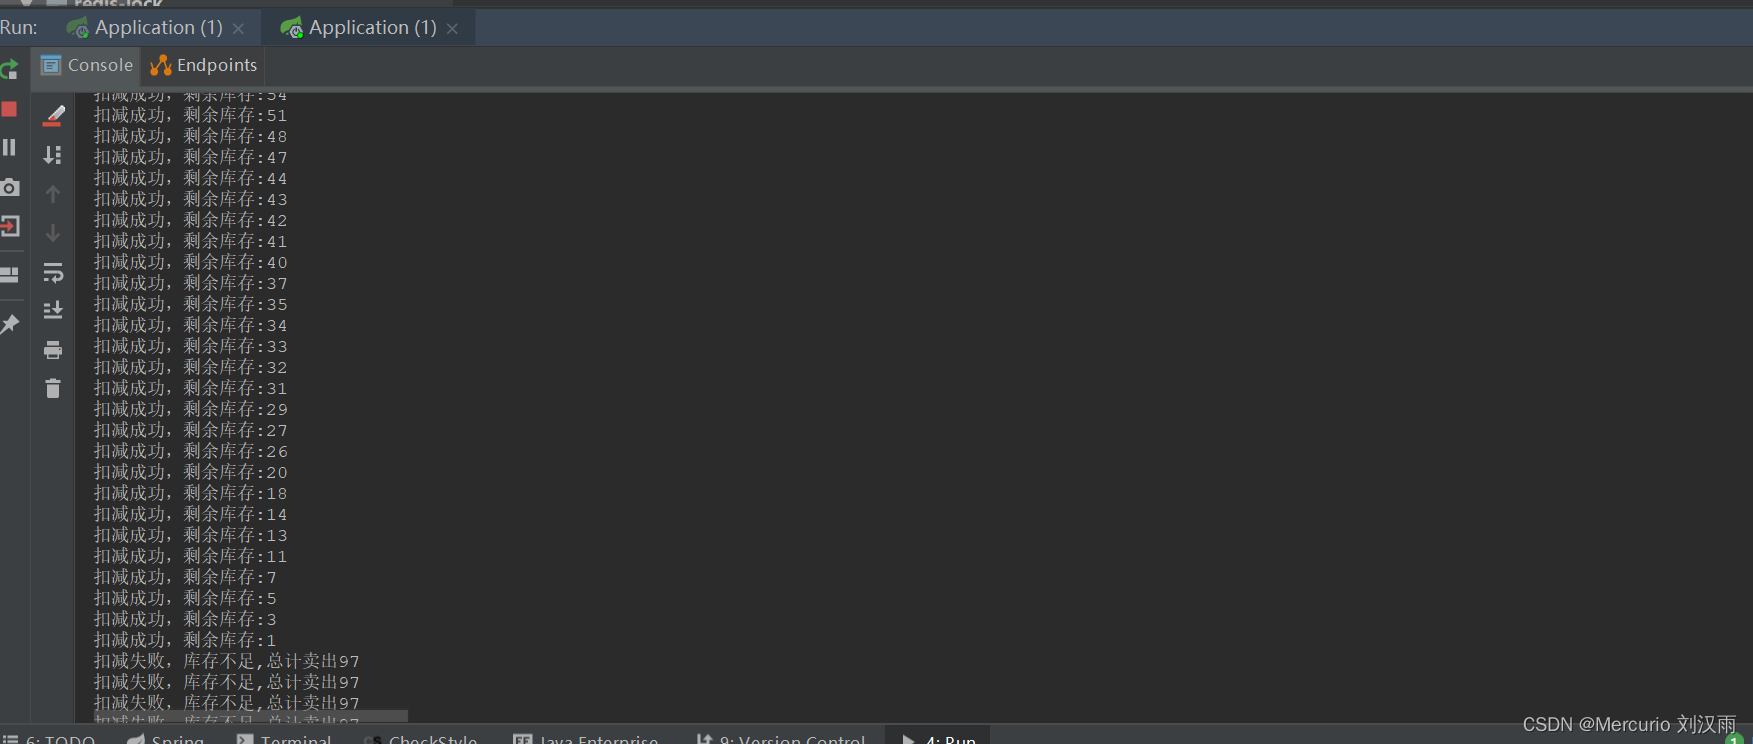1753x744 pixels.
Task: Close the first Application (1) run tab
Action: coord(238,29)
